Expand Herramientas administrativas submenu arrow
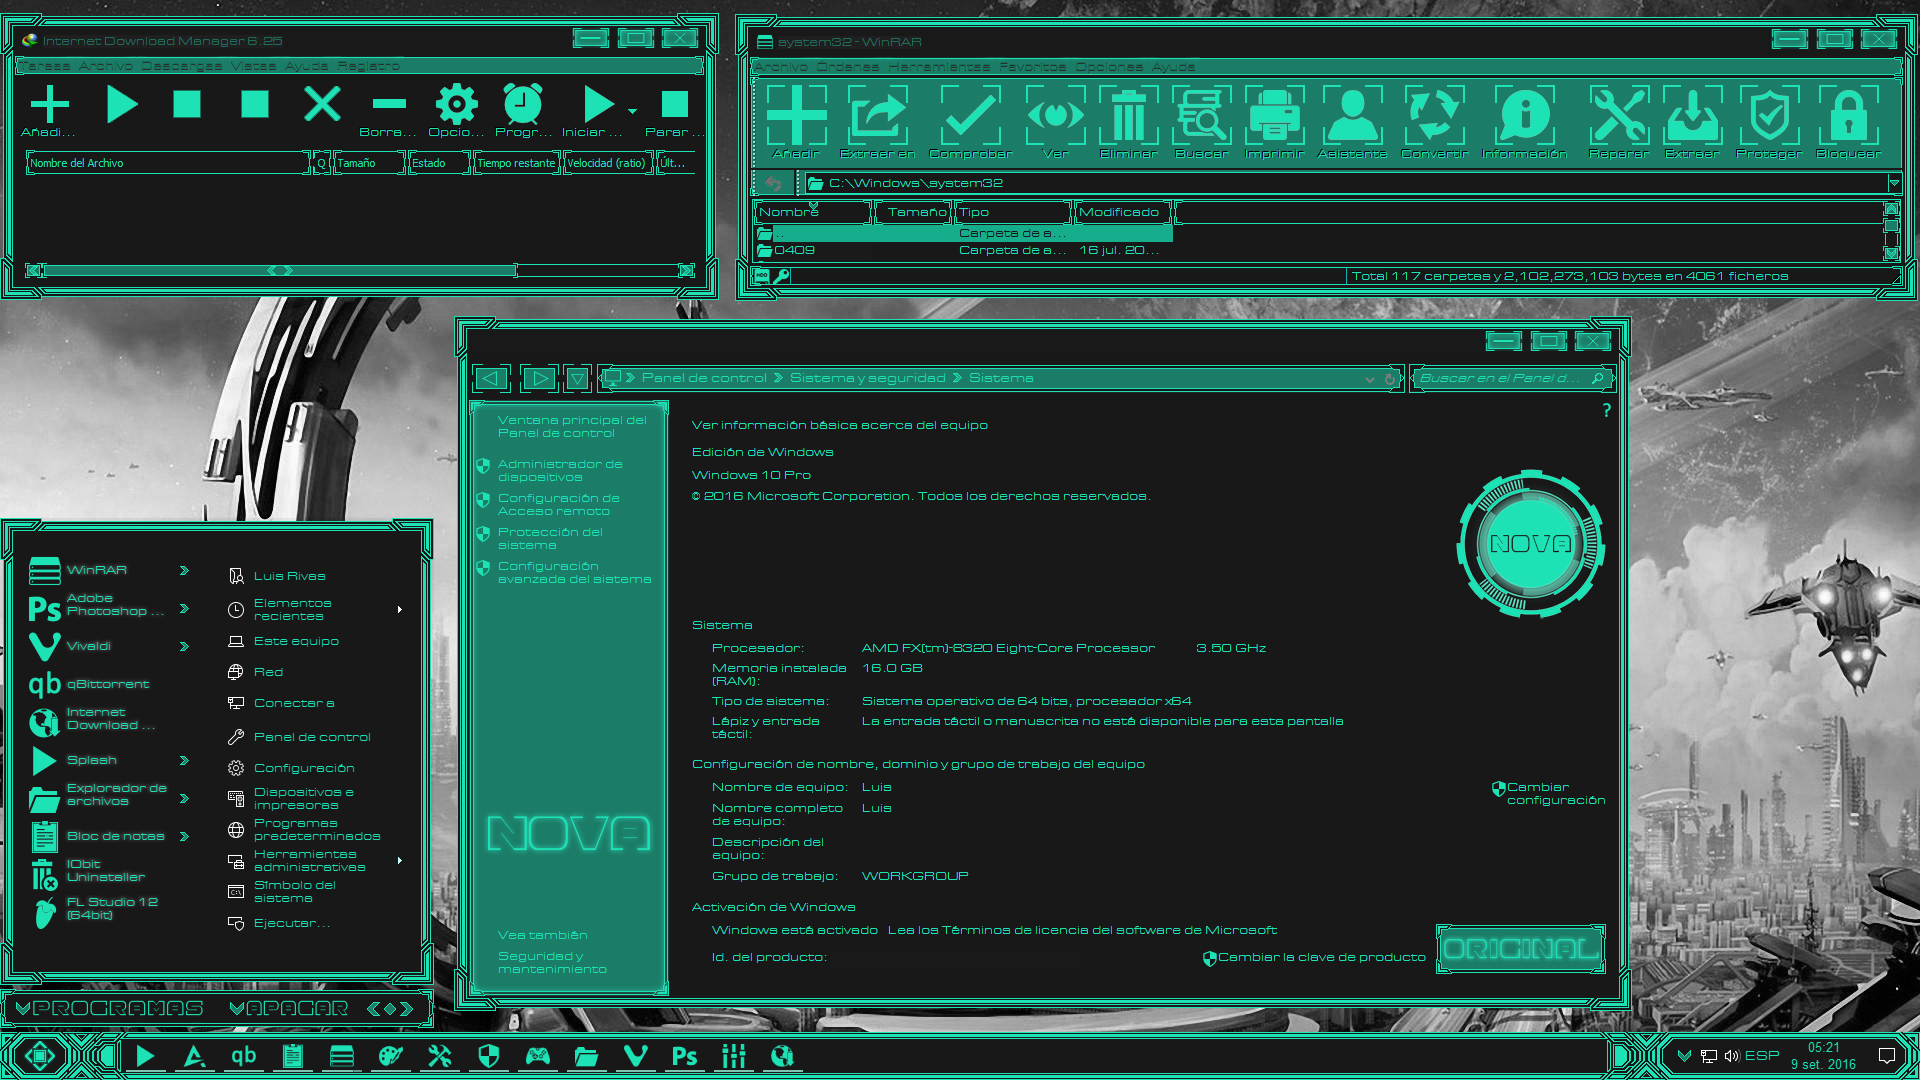Screen dimensions: 1920x1080 400,860
